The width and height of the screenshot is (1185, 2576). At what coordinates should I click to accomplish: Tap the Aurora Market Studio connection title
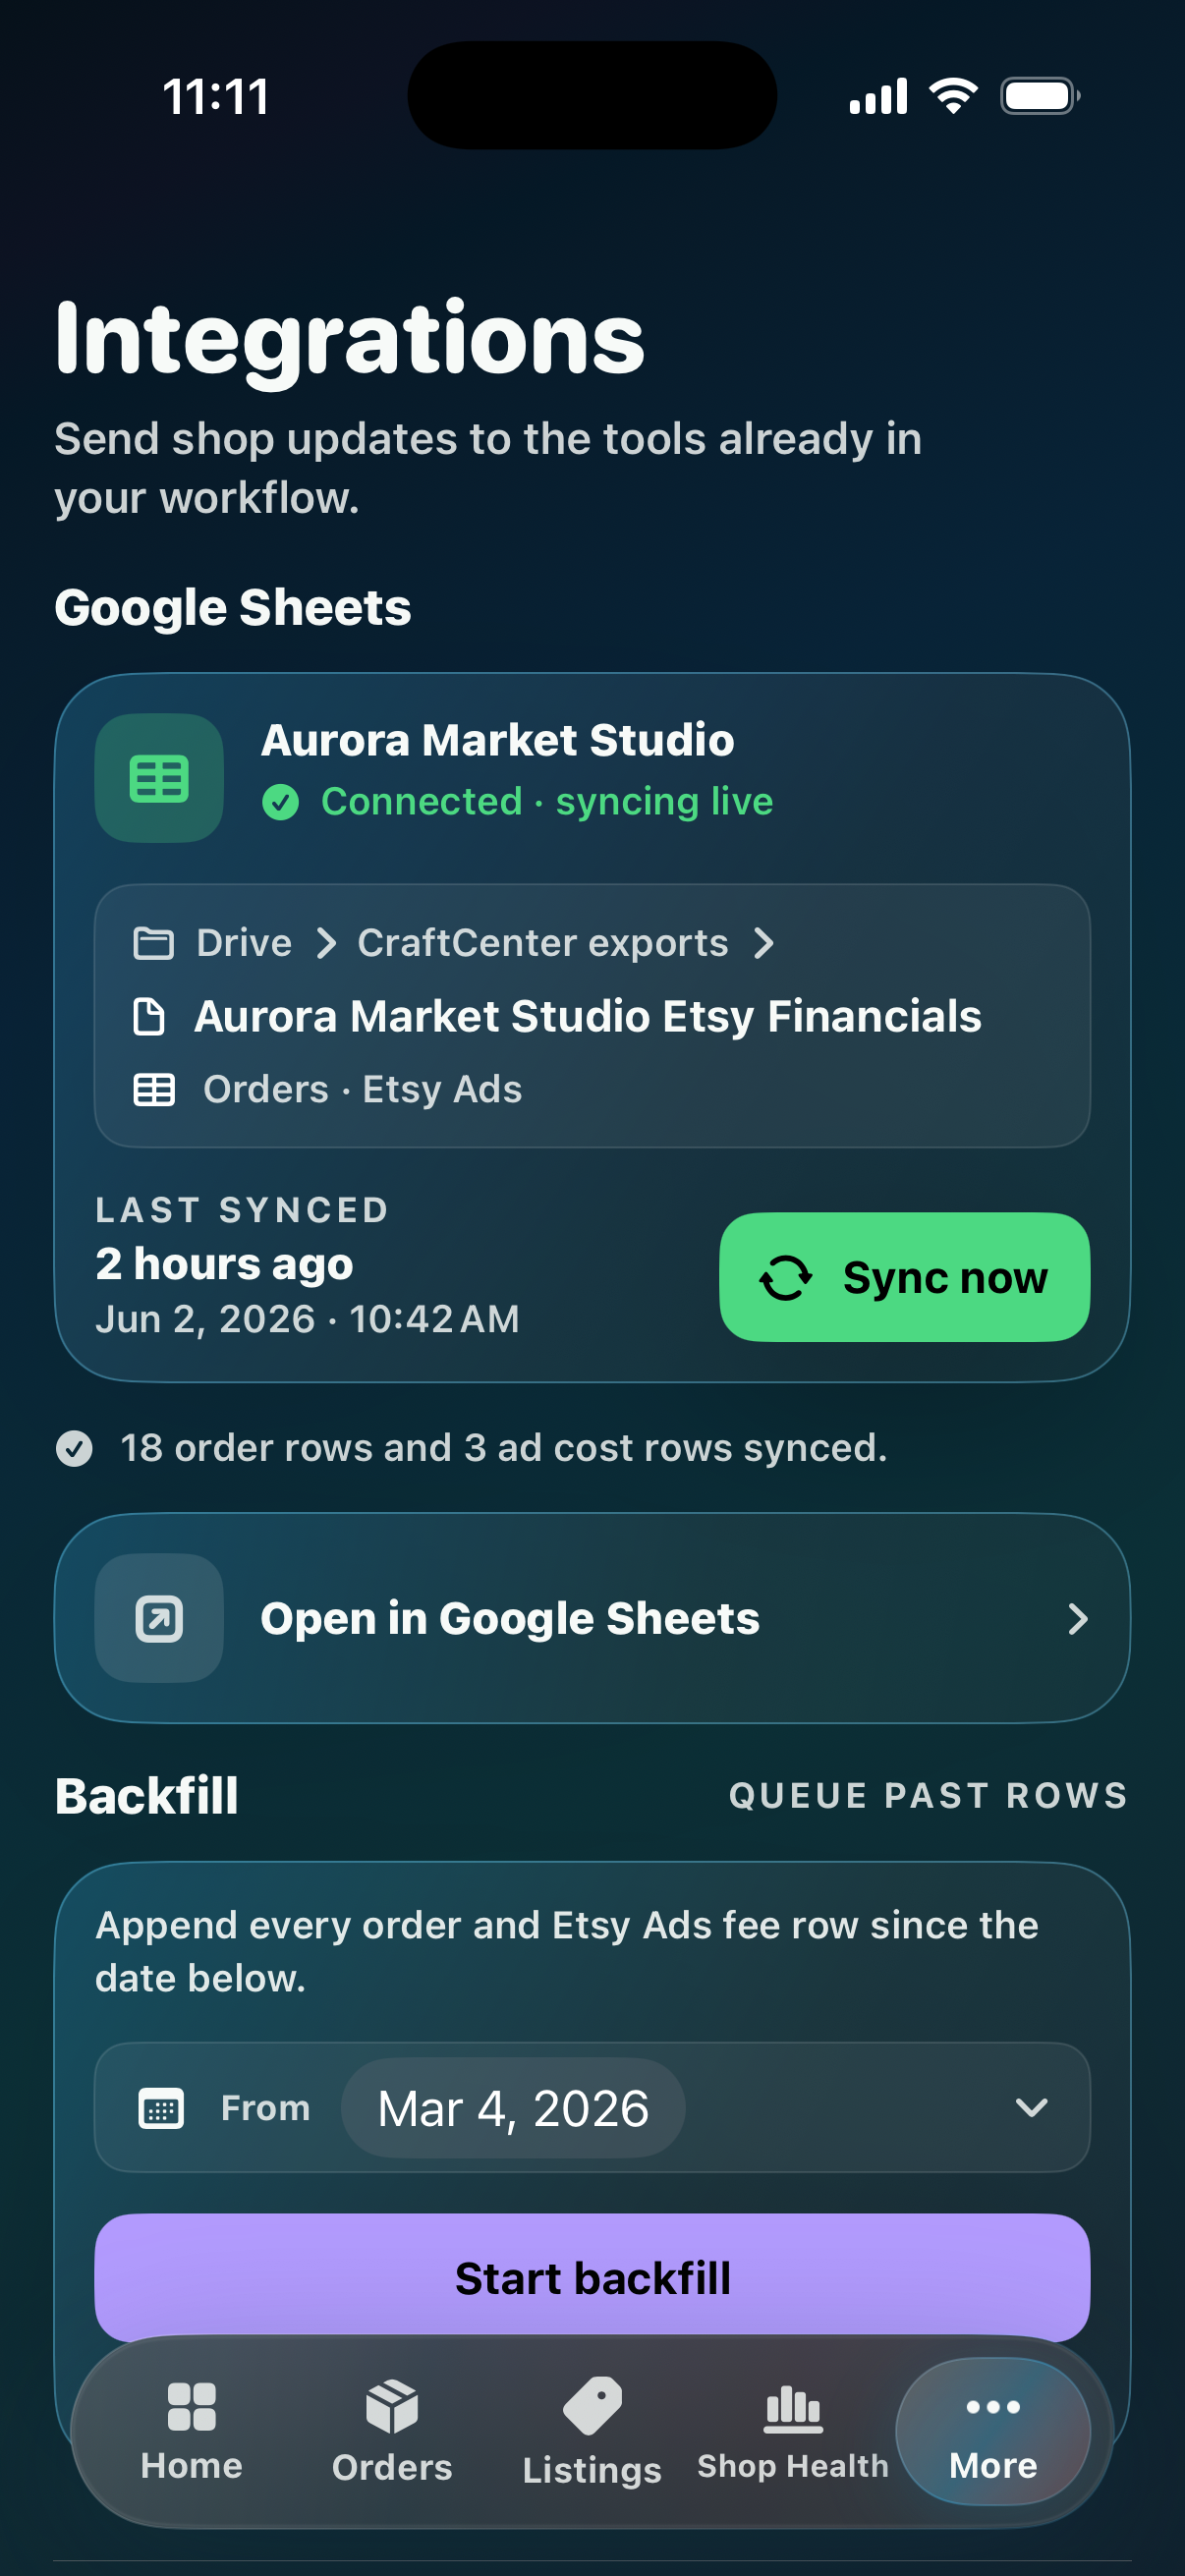coord(498,740)
